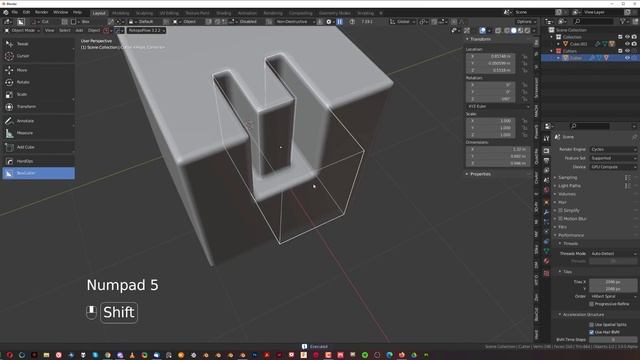Image resolution: width=640 pixels, height=360 pixels.
Task: Toggle Use Hair BVH checkbox
Action: pyautogui.click(x=591, y=332)
